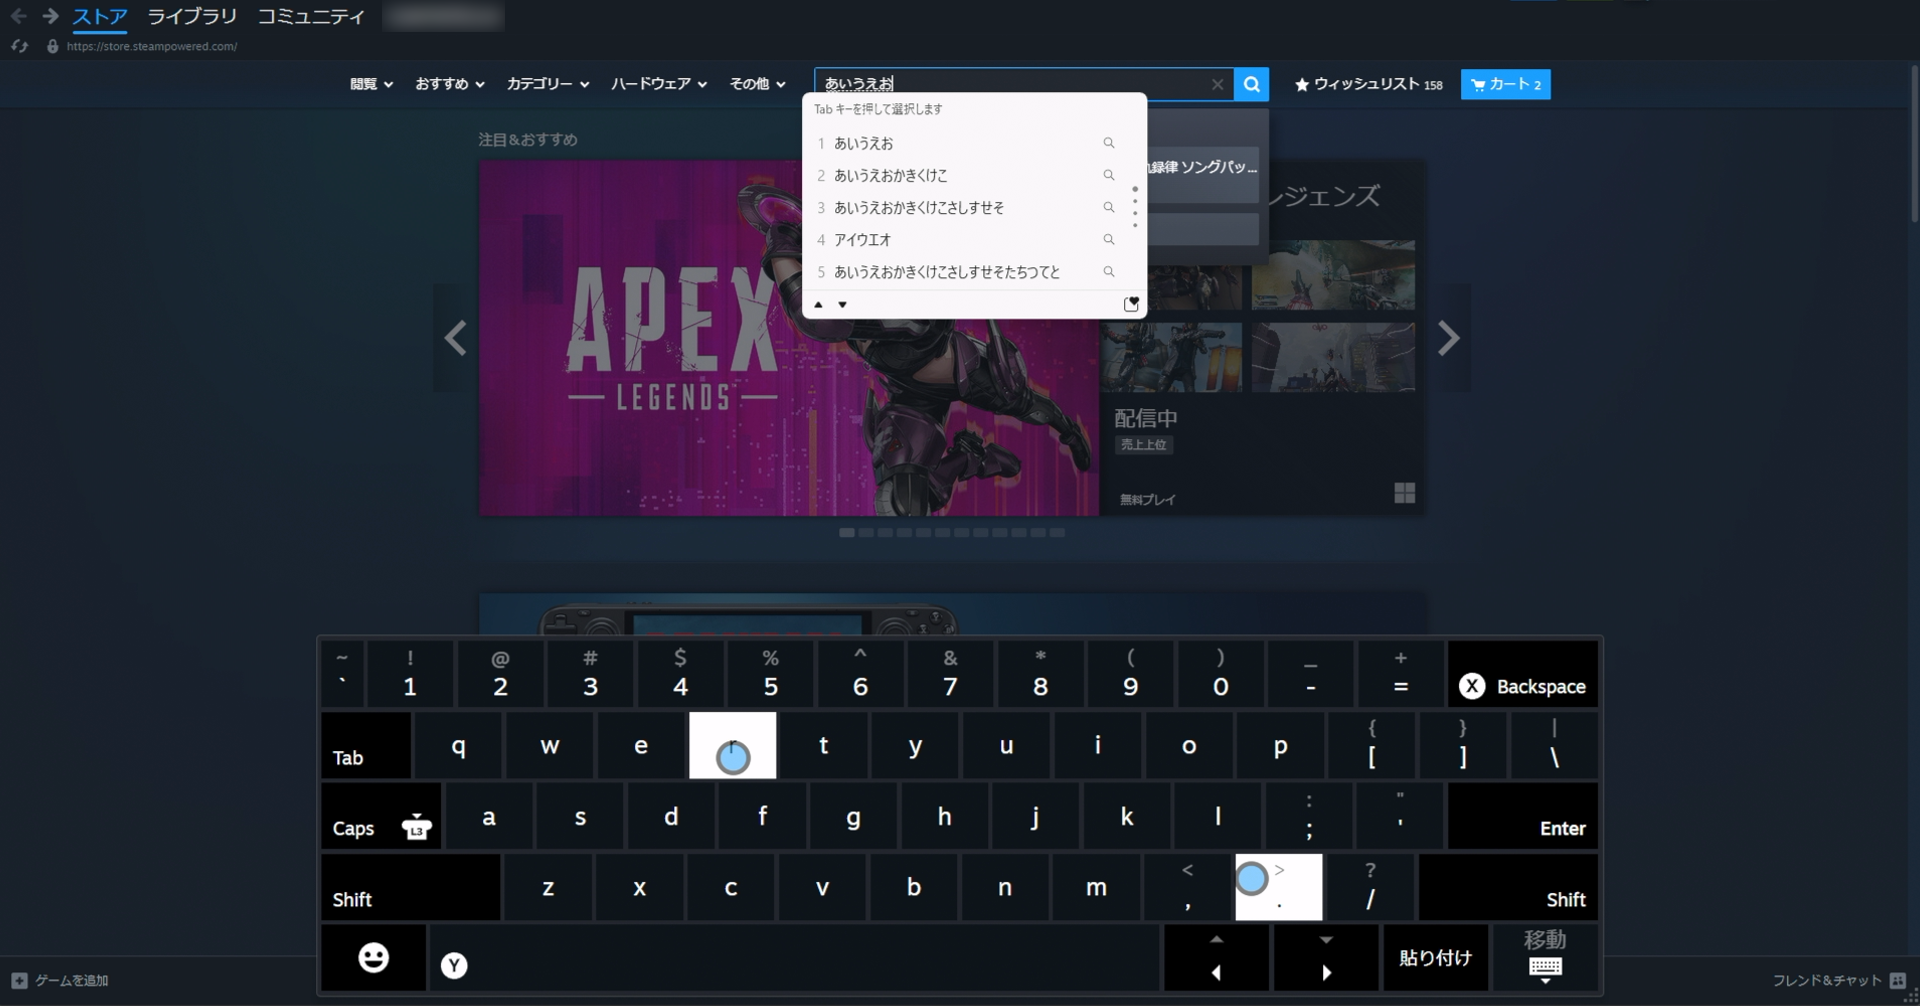Tap the 5 percent key
Image resolution: width=1920 pixels, height=1006 pixels.
pyautogui.click(x=770, y=674)
